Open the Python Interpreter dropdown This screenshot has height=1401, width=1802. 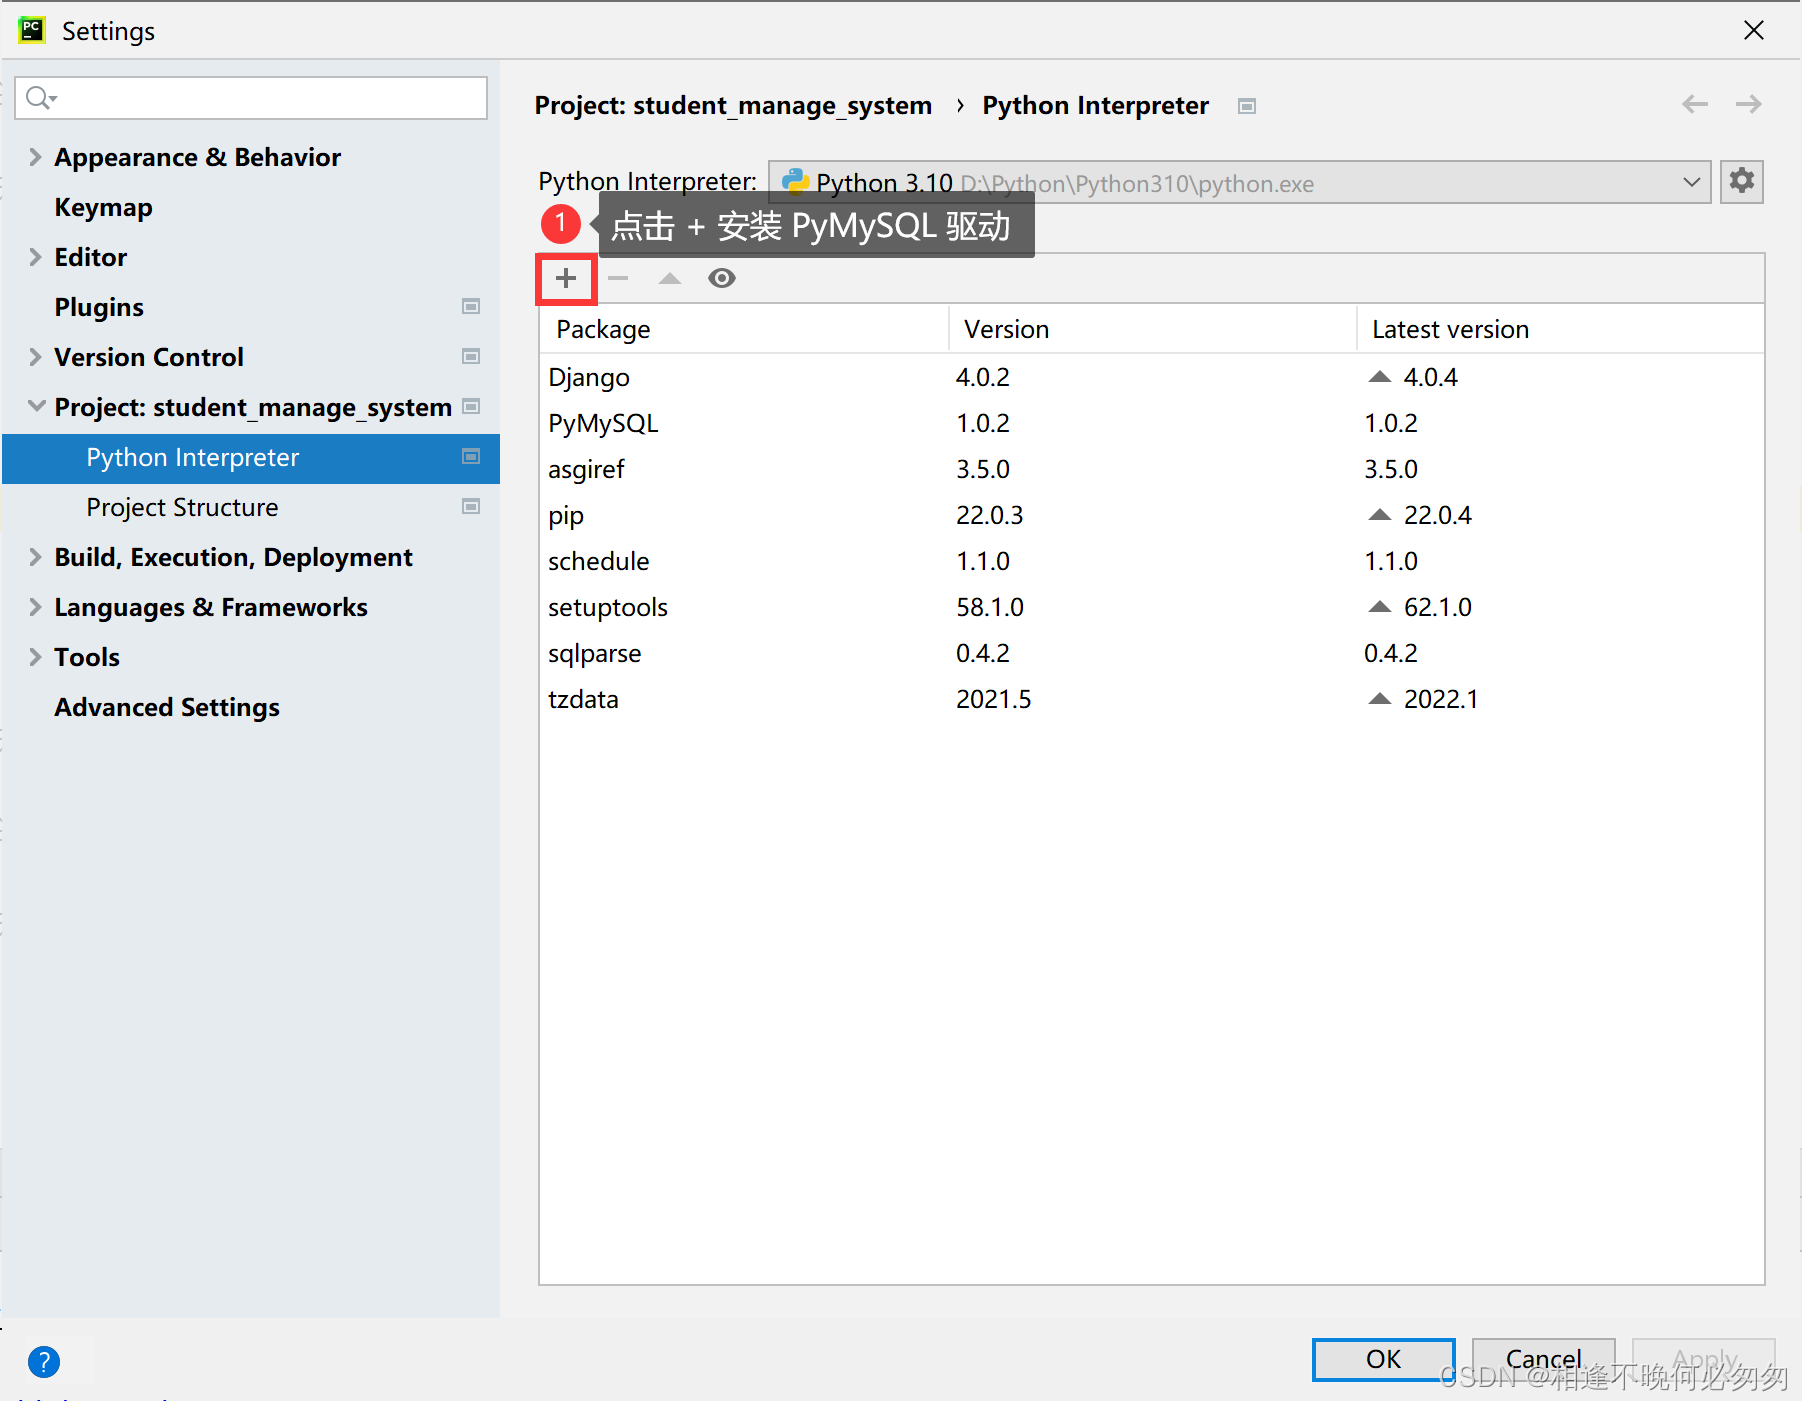tap(1240, 182)
